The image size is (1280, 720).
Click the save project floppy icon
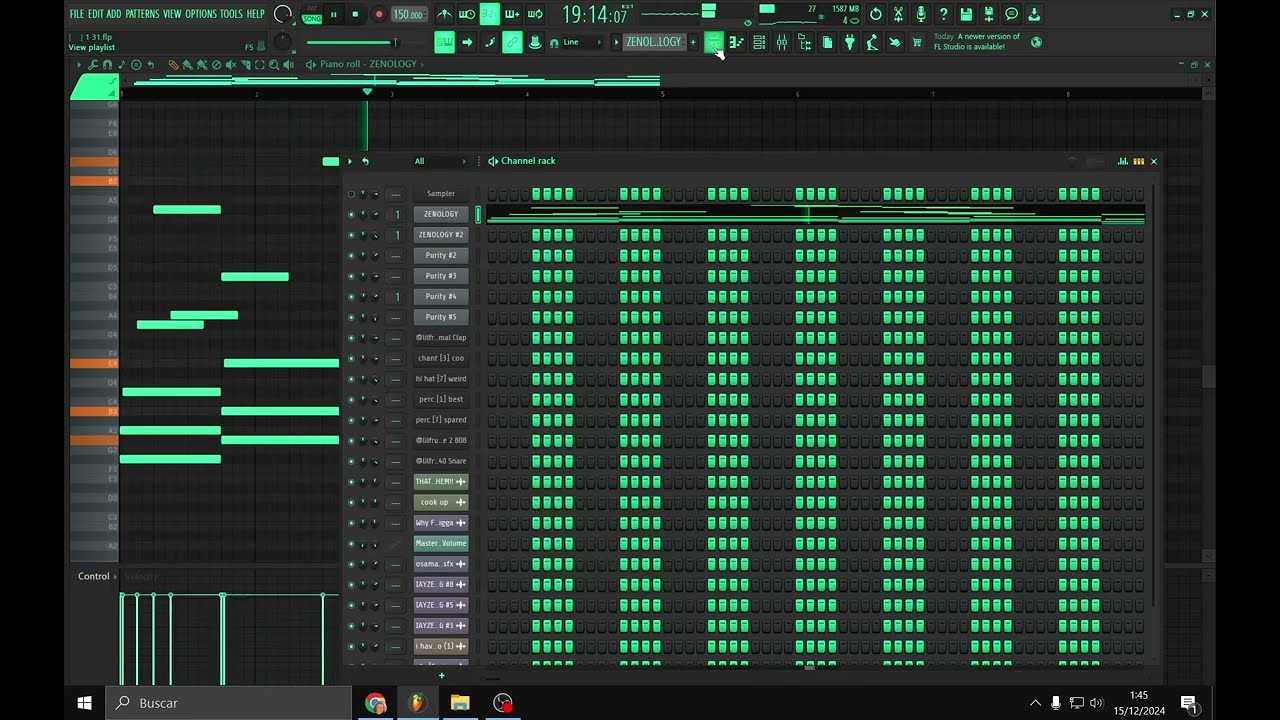966,14
